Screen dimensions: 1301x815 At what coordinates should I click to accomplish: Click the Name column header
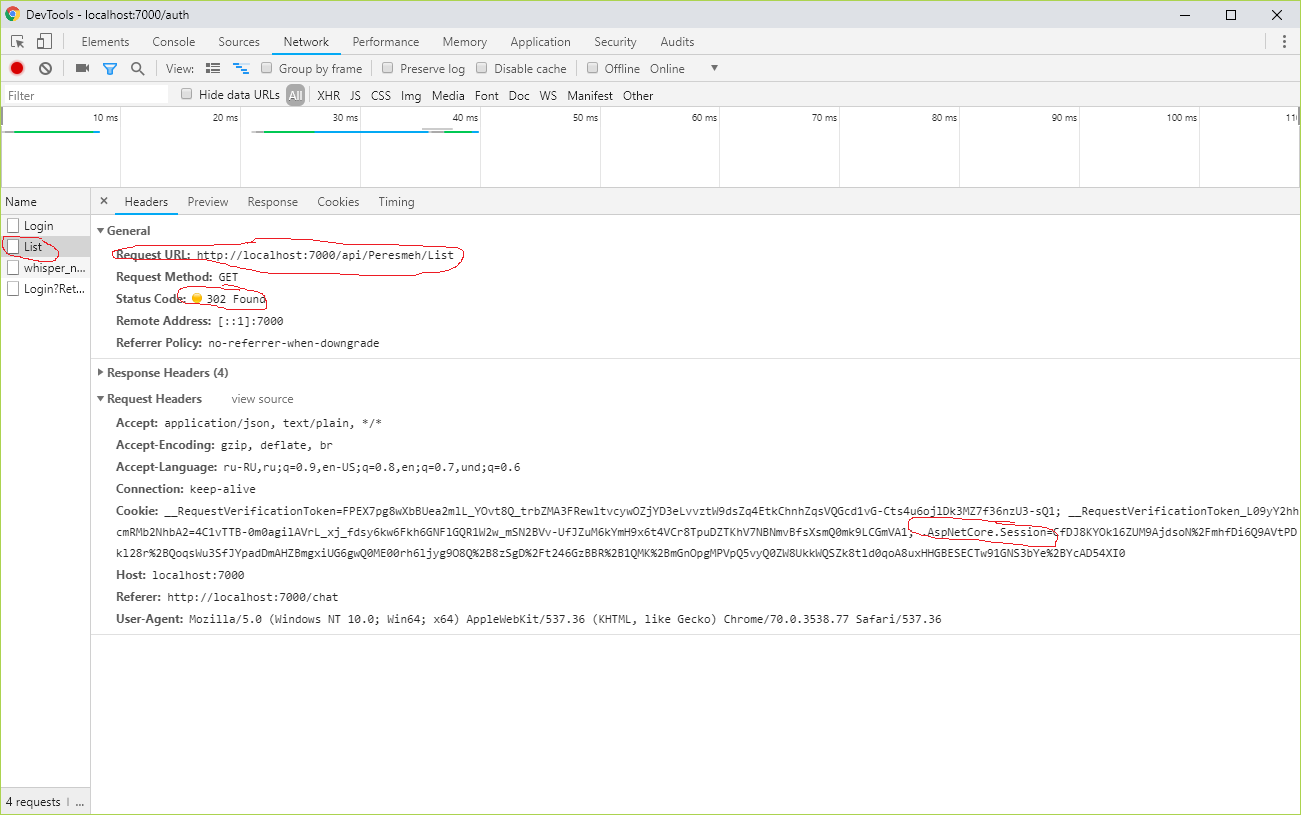click(45, 201)
